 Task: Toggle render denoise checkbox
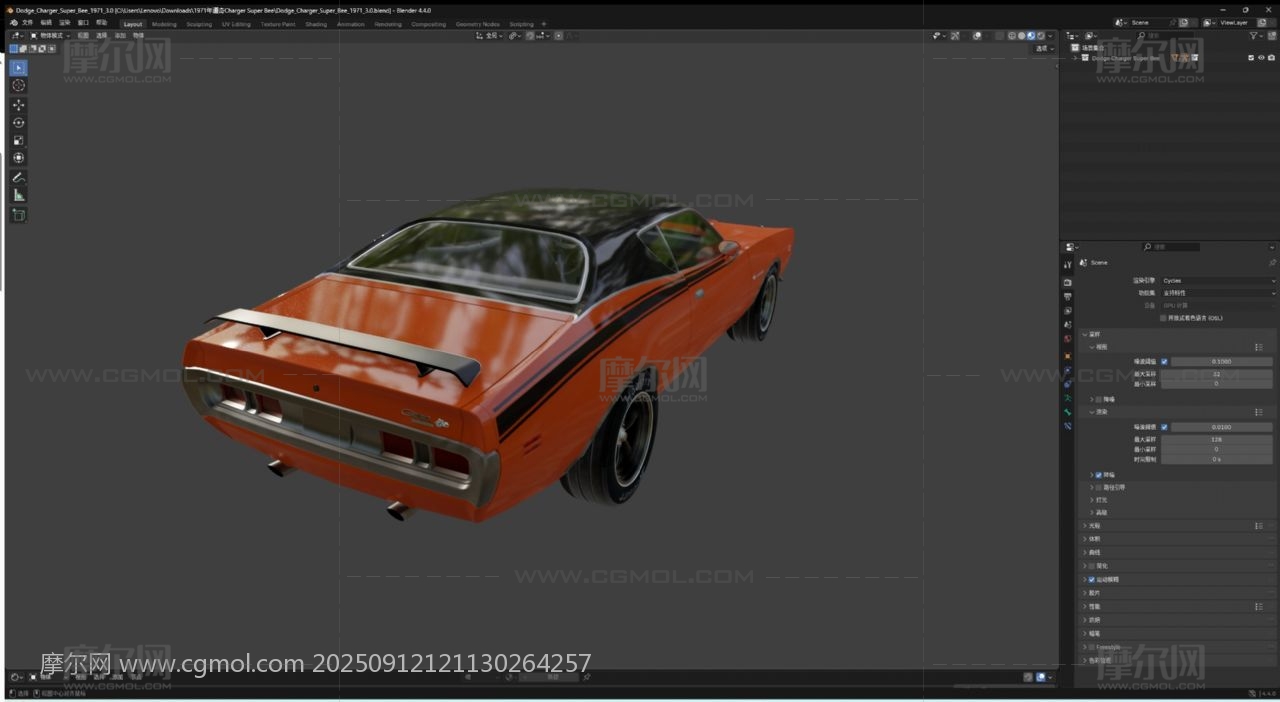pyautogui.click(x=1098, y=475)
